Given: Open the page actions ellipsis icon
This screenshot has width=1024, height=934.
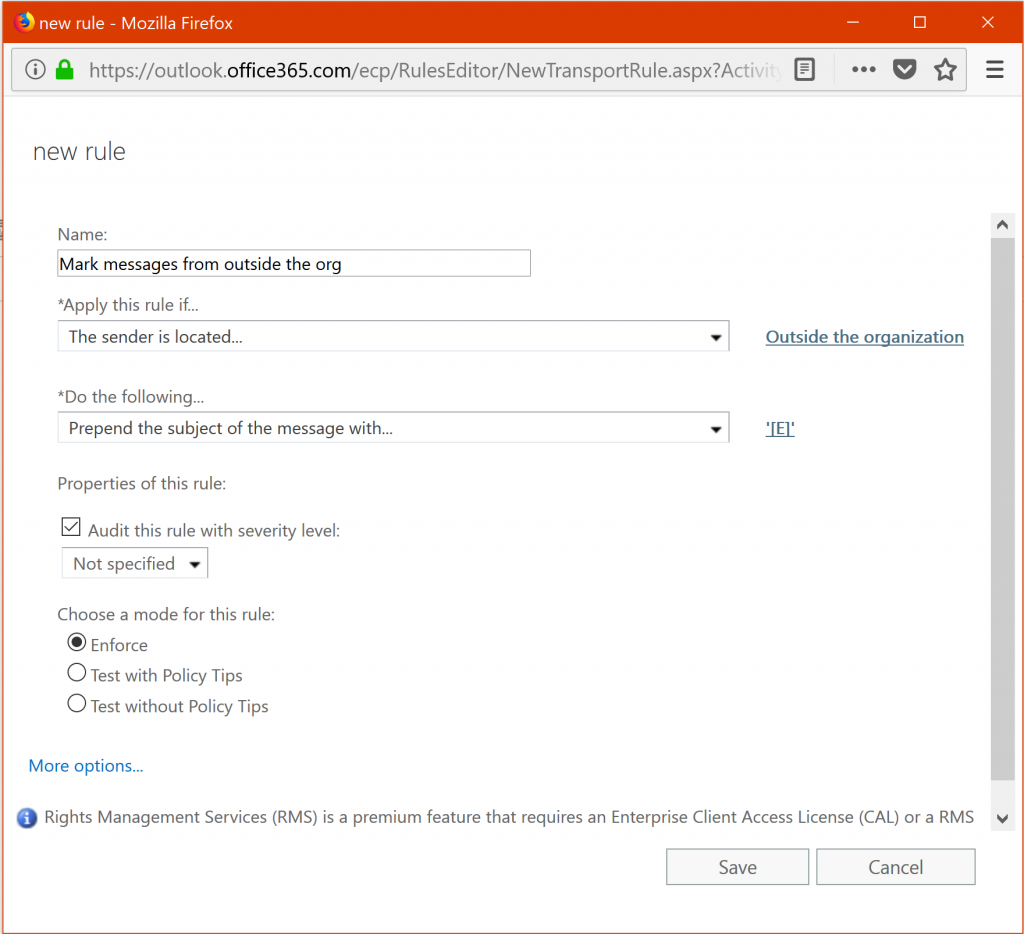Looking at the screenshot, I should tap(863, 70).
